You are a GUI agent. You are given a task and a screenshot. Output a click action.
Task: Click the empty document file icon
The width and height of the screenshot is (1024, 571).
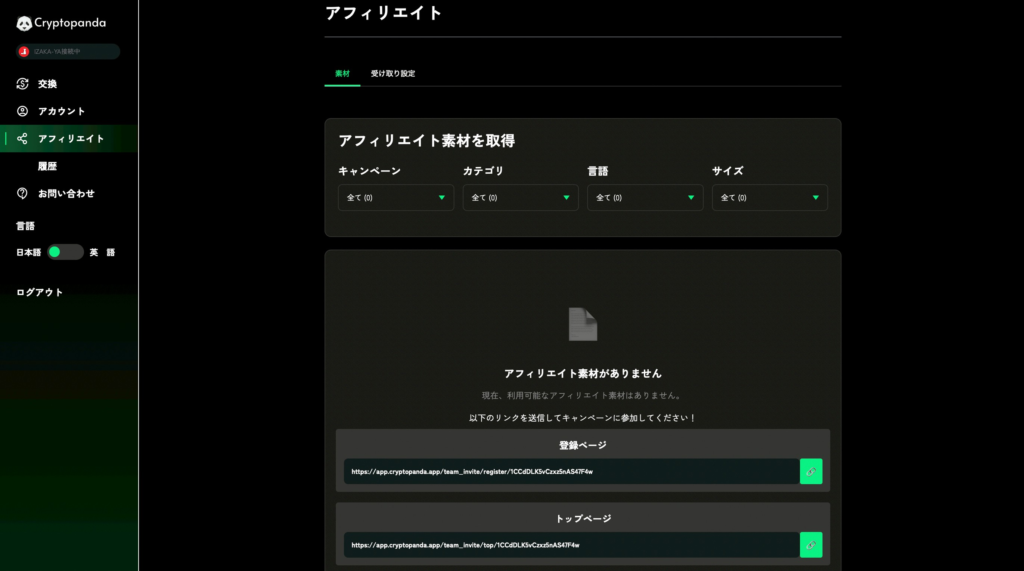click(582, 324)
